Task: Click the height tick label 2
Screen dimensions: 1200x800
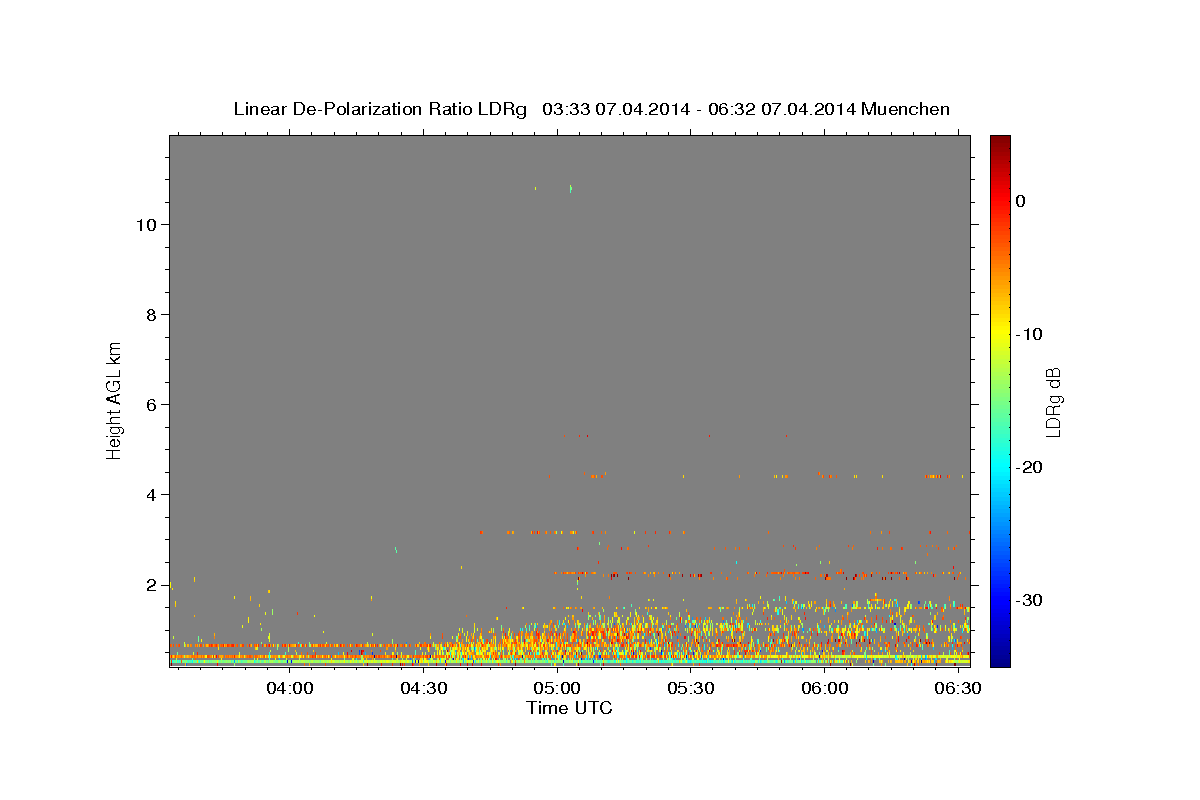Action: coord(152,585)
